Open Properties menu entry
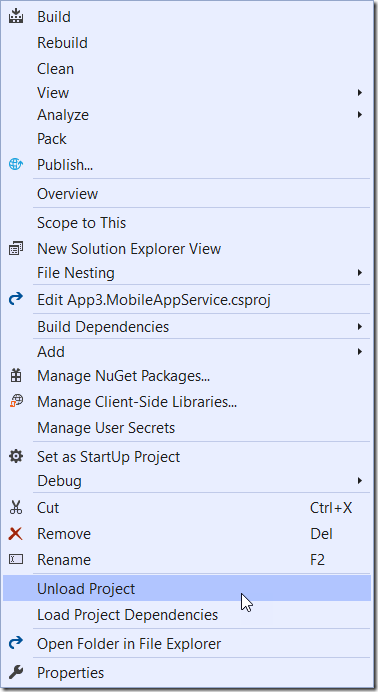Viewport: 378px width, 692px height. 187,673
